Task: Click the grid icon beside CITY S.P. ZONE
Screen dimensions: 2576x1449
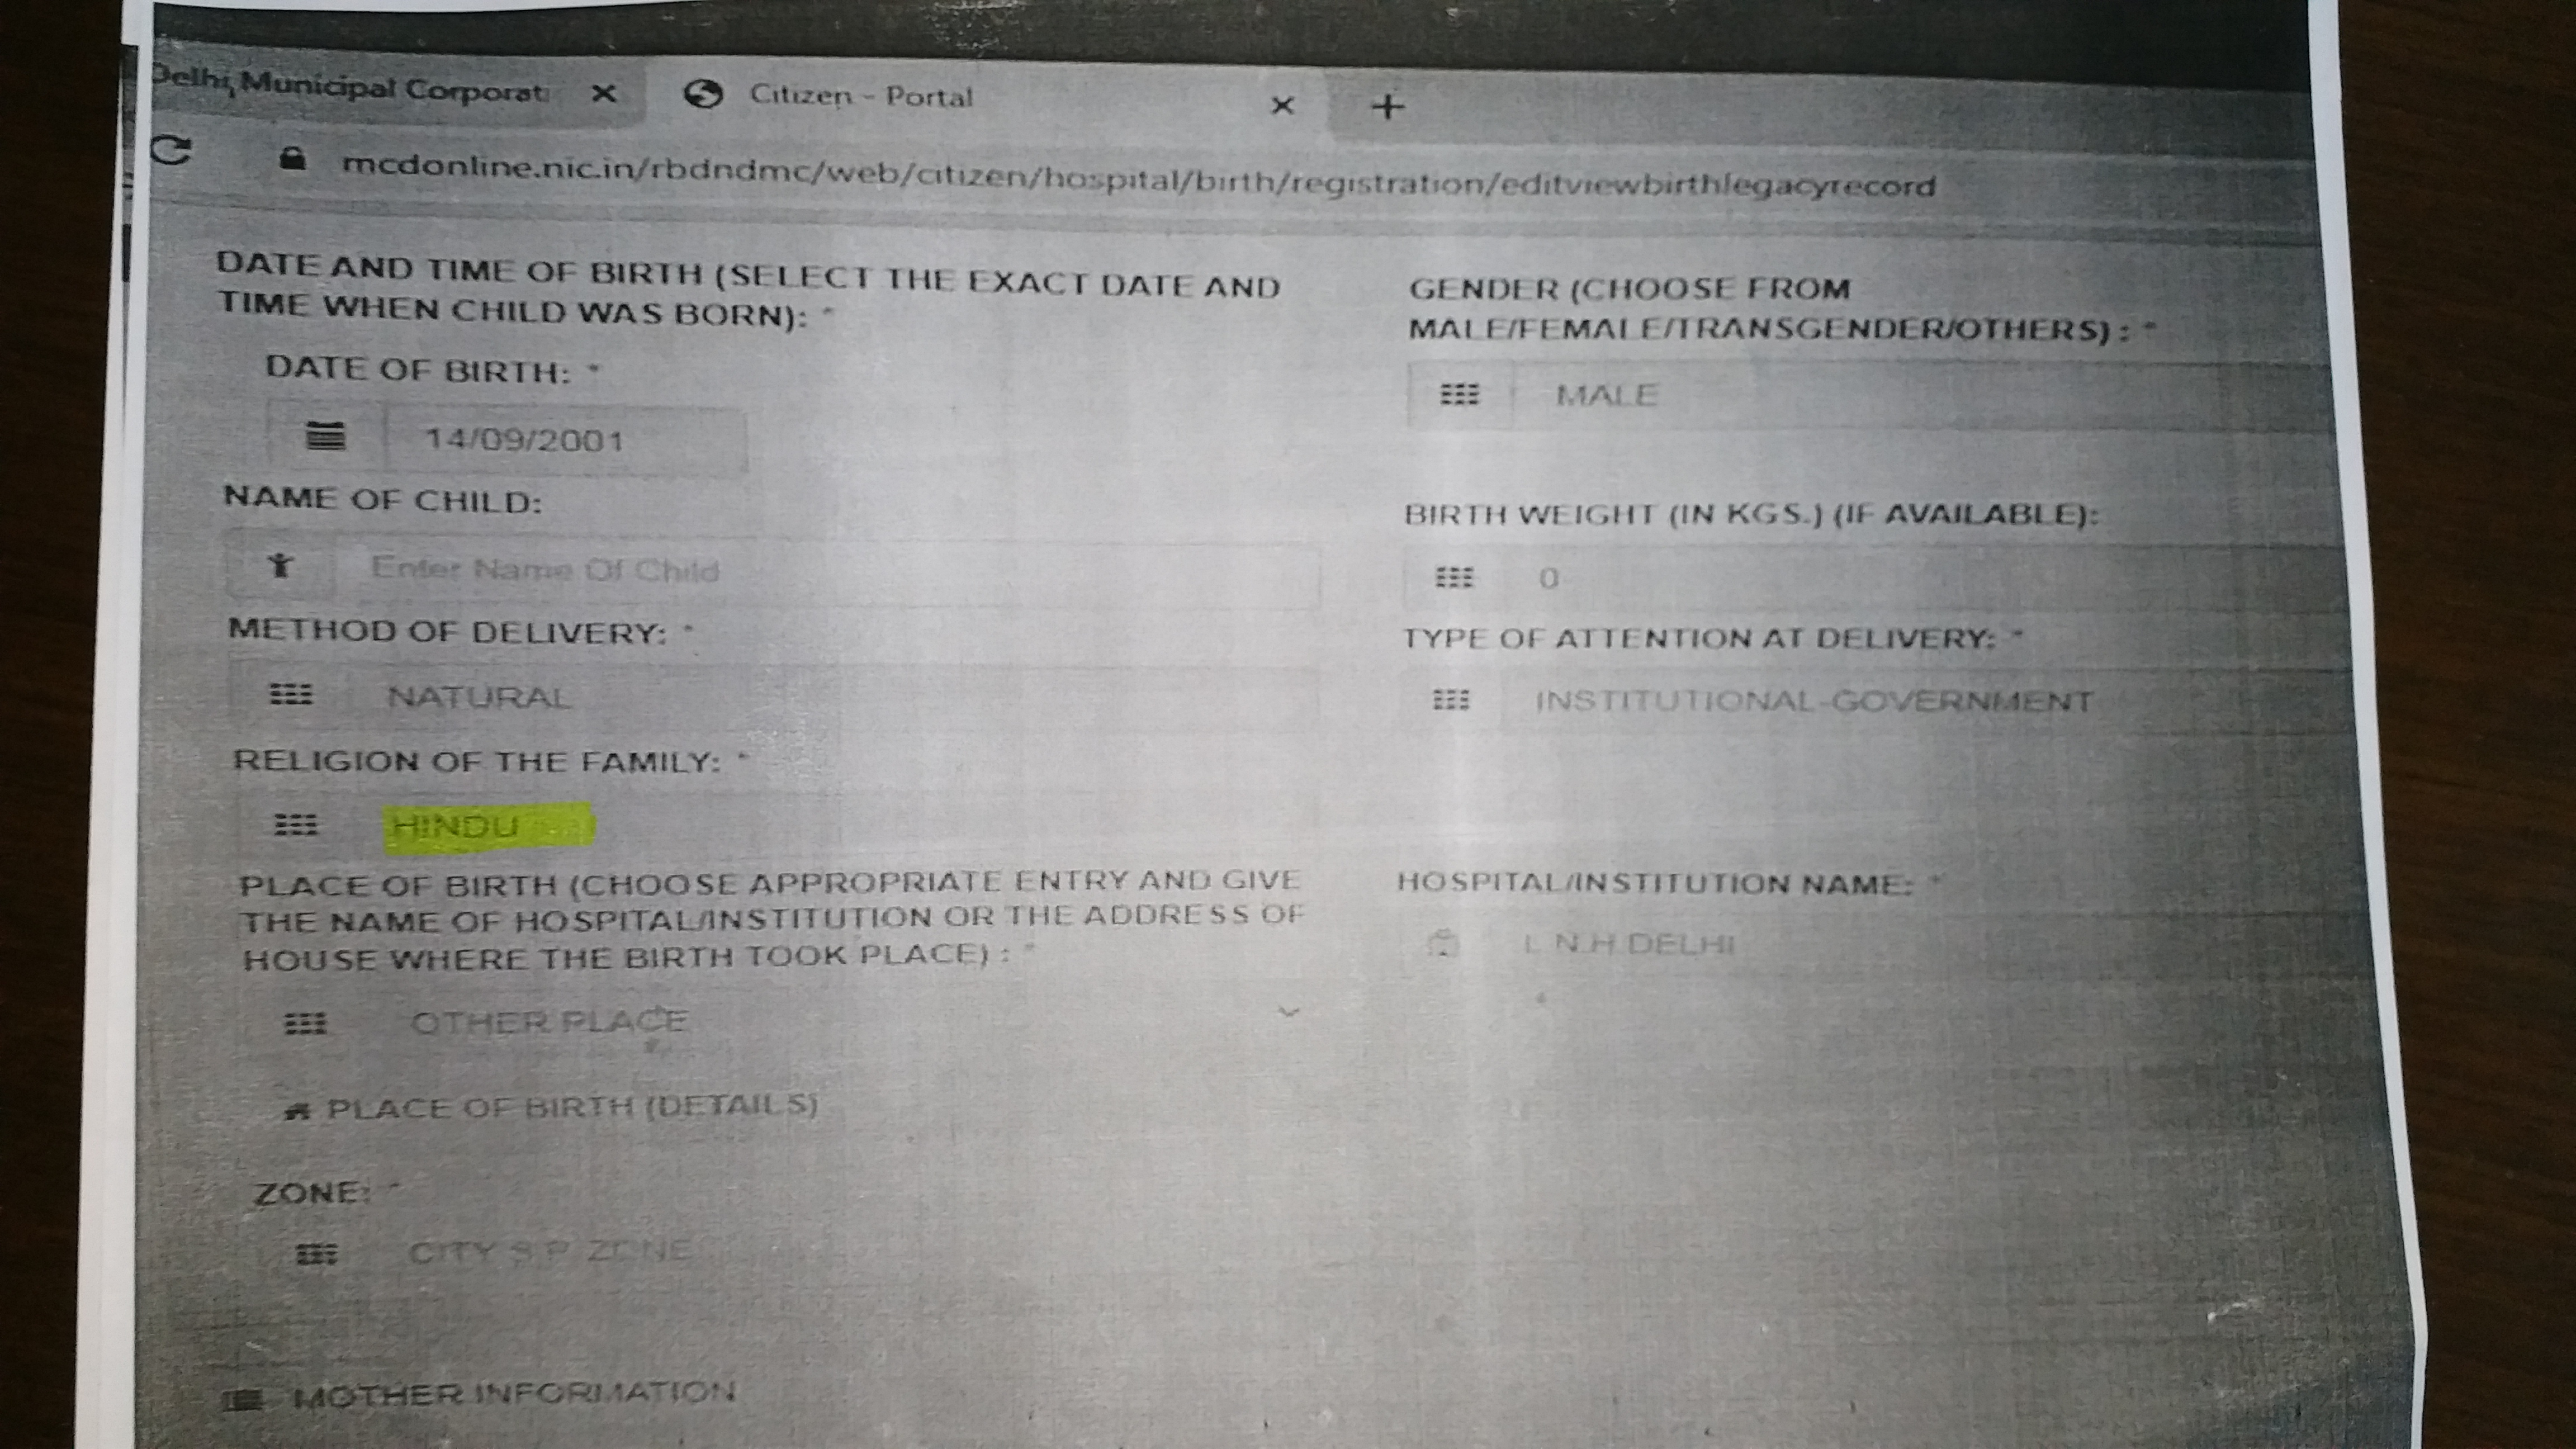Action: tap(317, 1254)
